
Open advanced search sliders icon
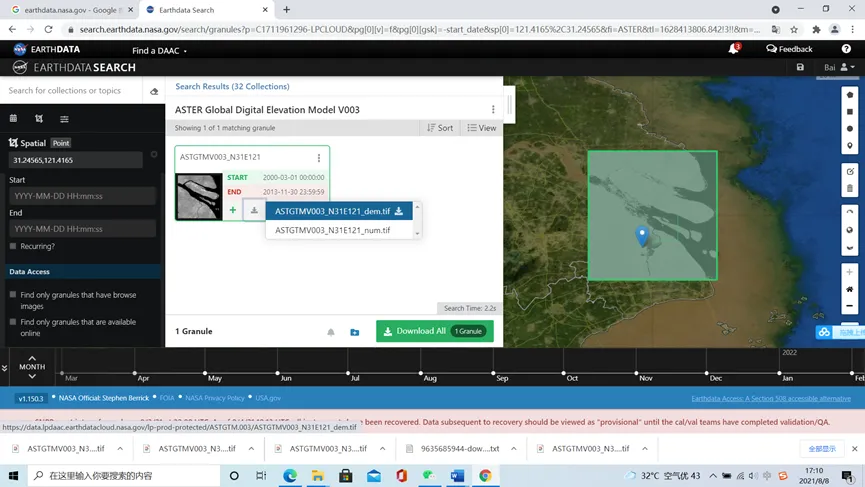click(x=64, y=119)
